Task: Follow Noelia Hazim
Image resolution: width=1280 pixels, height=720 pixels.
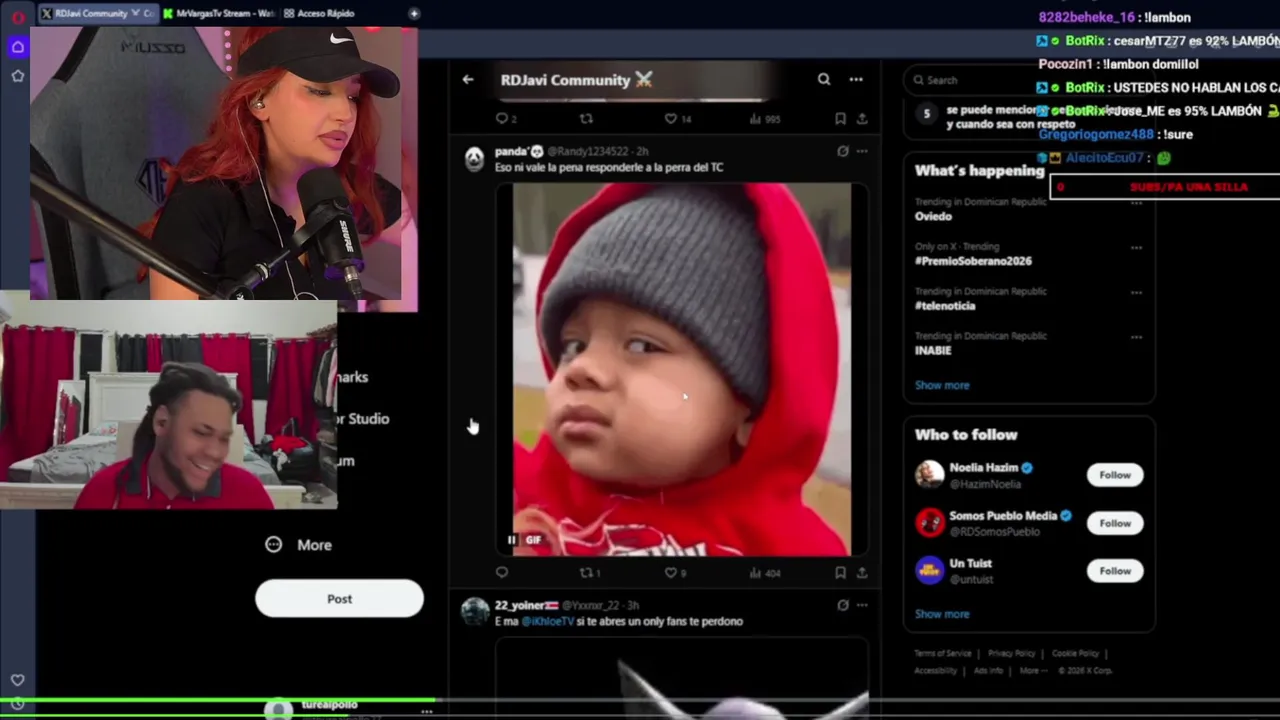Action: pos(1114,475)
